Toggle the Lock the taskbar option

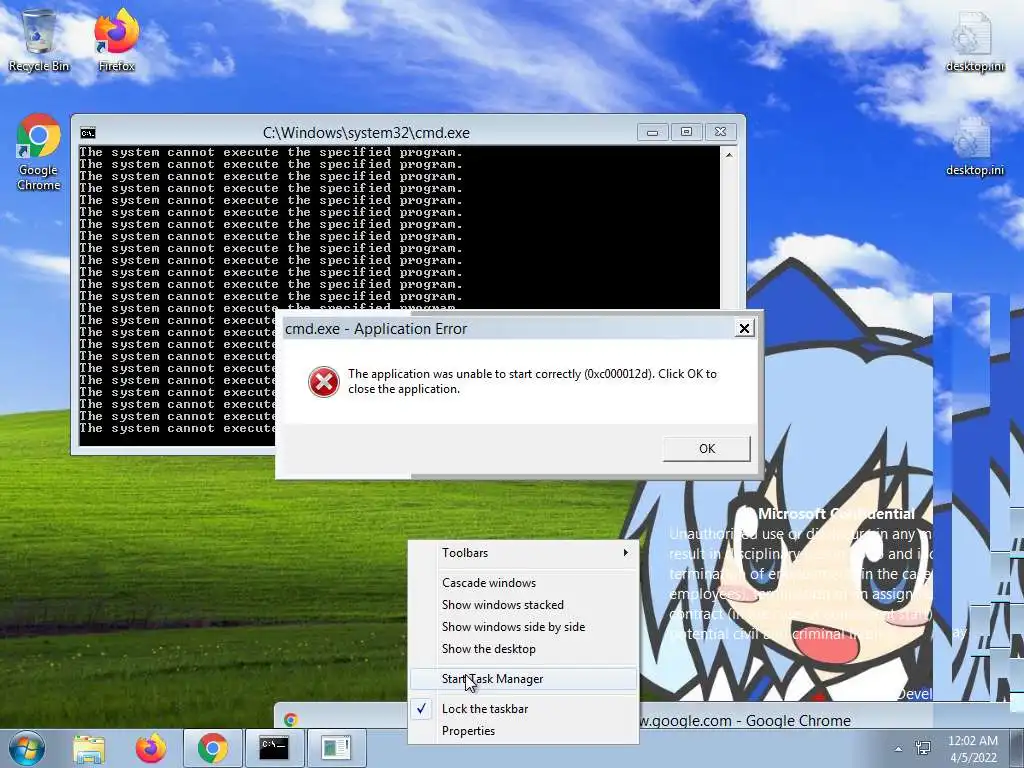[524, 709]
